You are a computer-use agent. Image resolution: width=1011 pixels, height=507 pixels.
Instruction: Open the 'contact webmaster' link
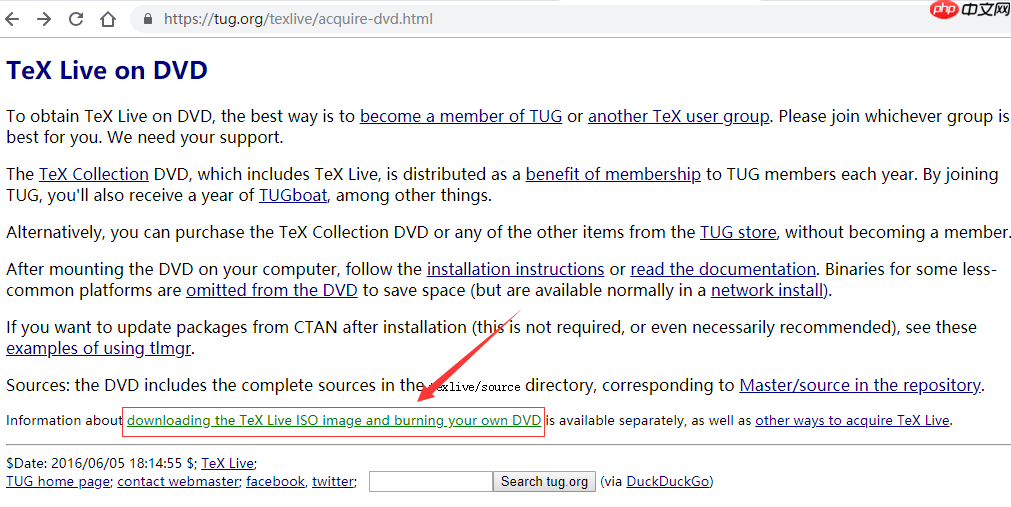[178, 481]
